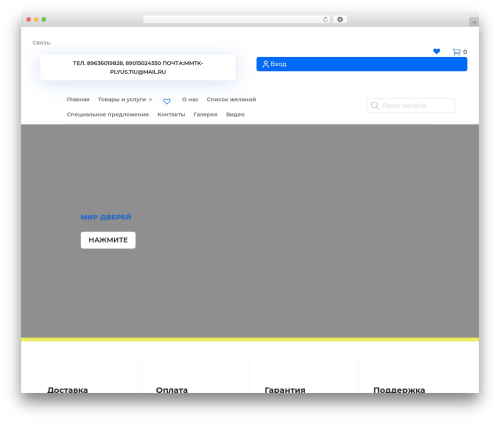Expand the Товары и услуги dropdown arrow
The image size is (500, 423).
pos(150,100)
